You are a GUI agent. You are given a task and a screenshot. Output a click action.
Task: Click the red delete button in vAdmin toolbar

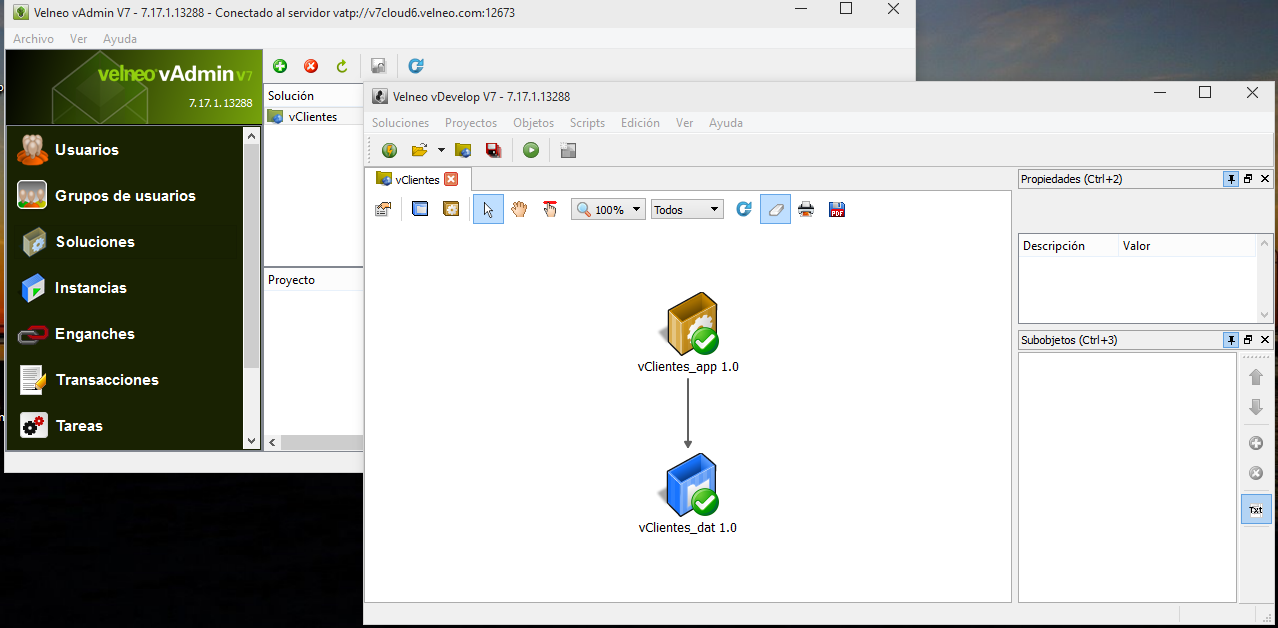(x=311, y=66)
